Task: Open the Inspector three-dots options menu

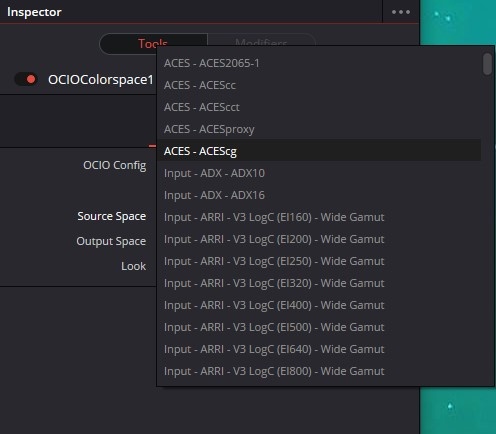Action: pos(401,12)
